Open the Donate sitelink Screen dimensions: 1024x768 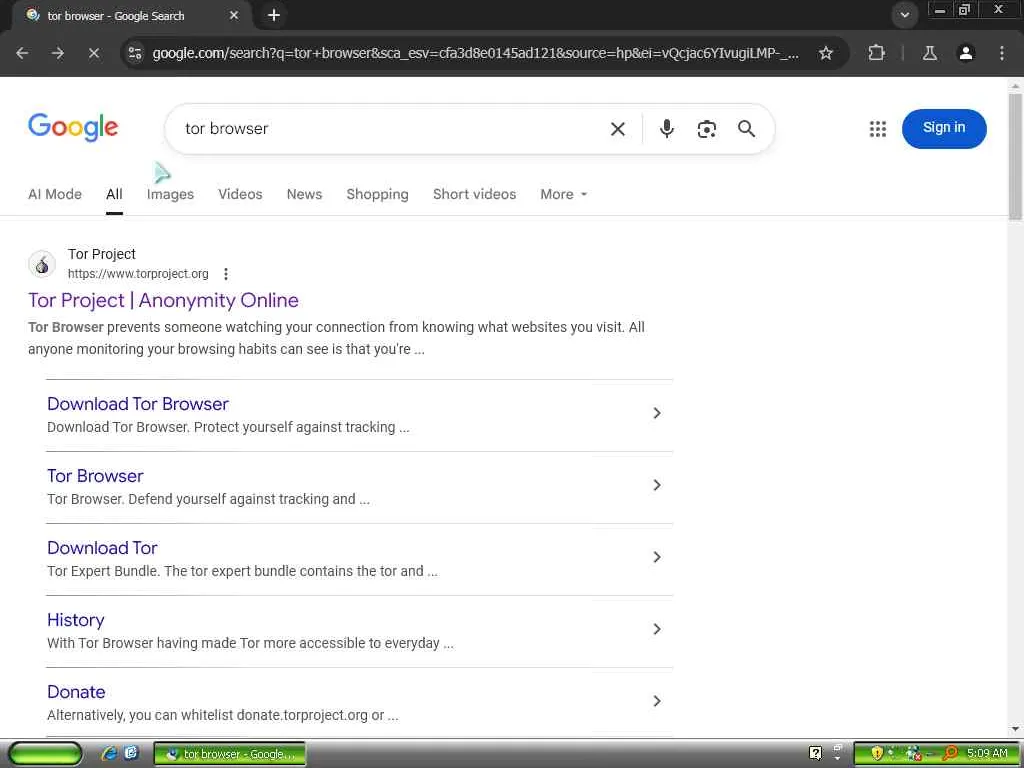[x=76, y=692]
